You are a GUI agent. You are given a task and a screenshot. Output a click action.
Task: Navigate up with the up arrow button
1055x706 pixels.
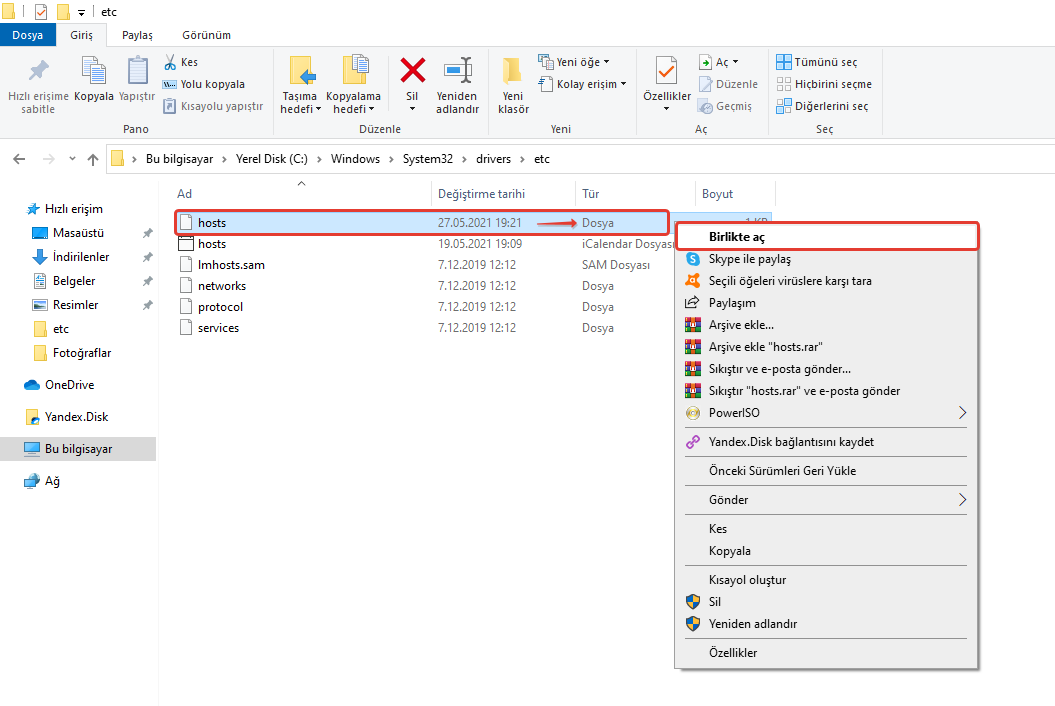(x=93, y=159)
